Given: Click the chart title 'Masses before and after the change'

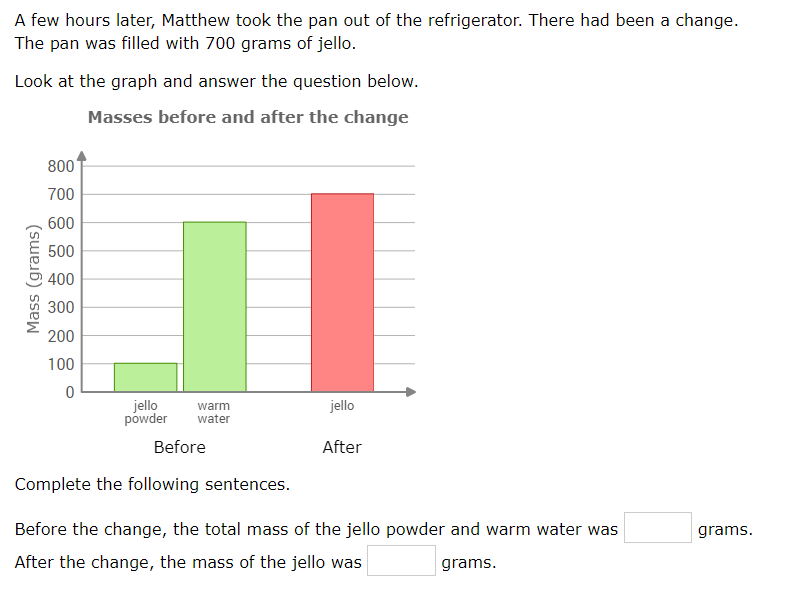Looking at the screenshot, I should click(x=248, y=117).
